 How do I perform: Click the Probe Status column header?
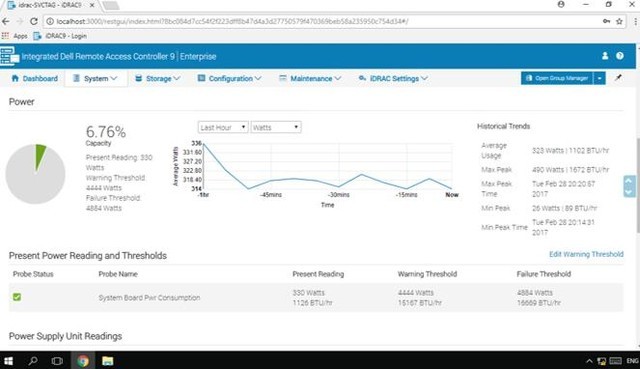(x=33, y=274)
